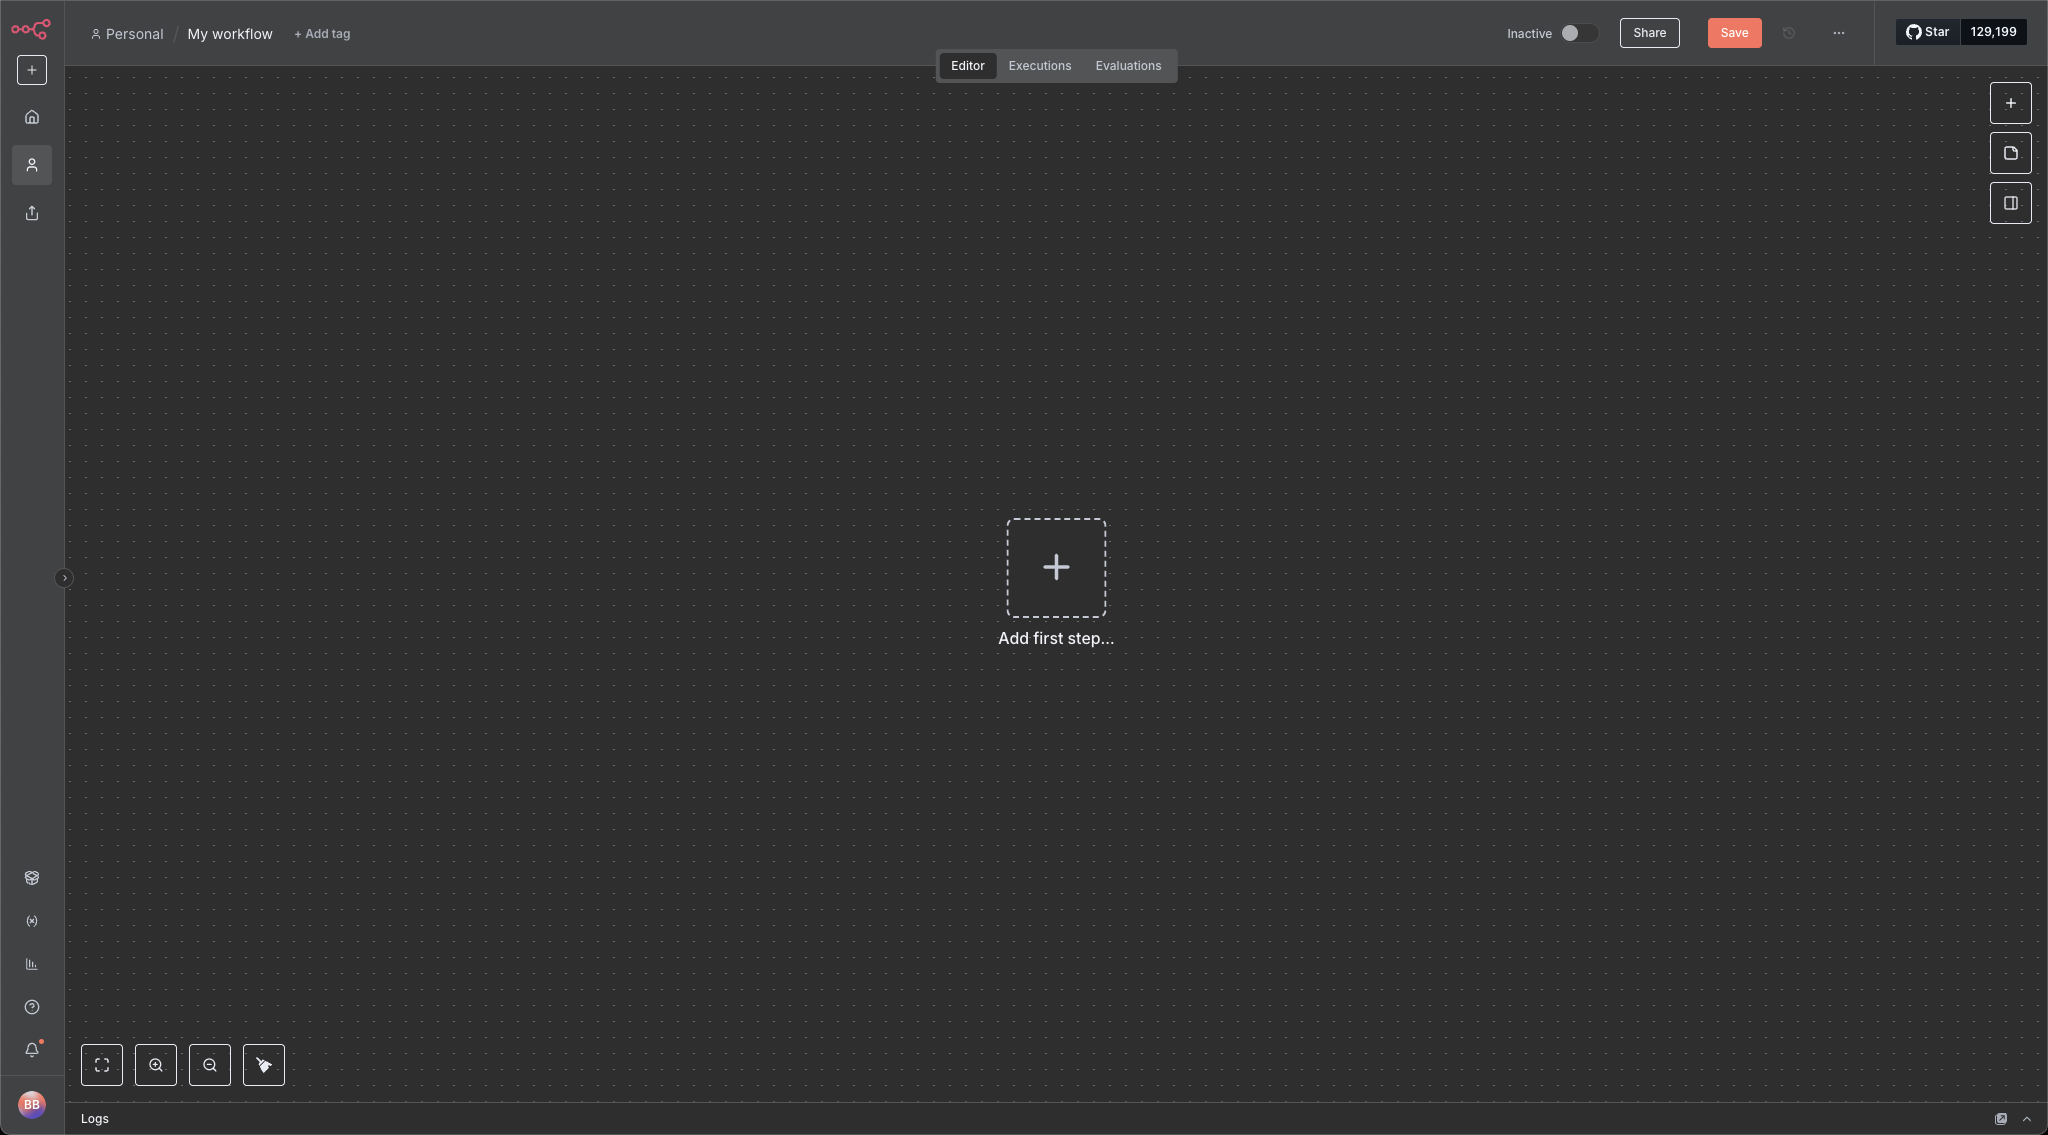Click the Add tag link
2048x1135 pixels.
pos(322,34)
